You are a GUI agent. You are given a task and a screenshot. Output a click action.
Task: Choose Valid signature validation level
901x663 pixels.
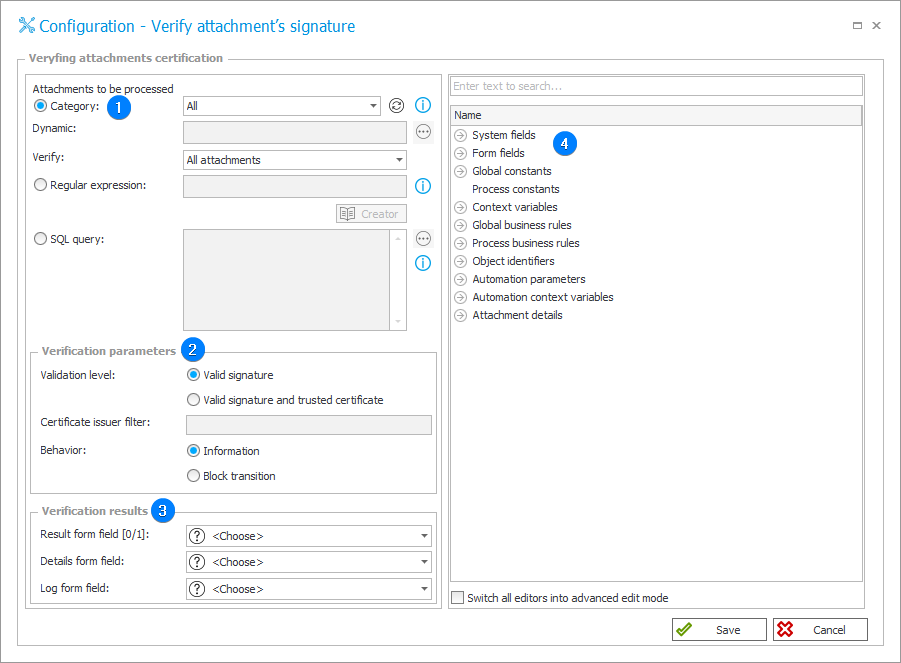[194, 375]
